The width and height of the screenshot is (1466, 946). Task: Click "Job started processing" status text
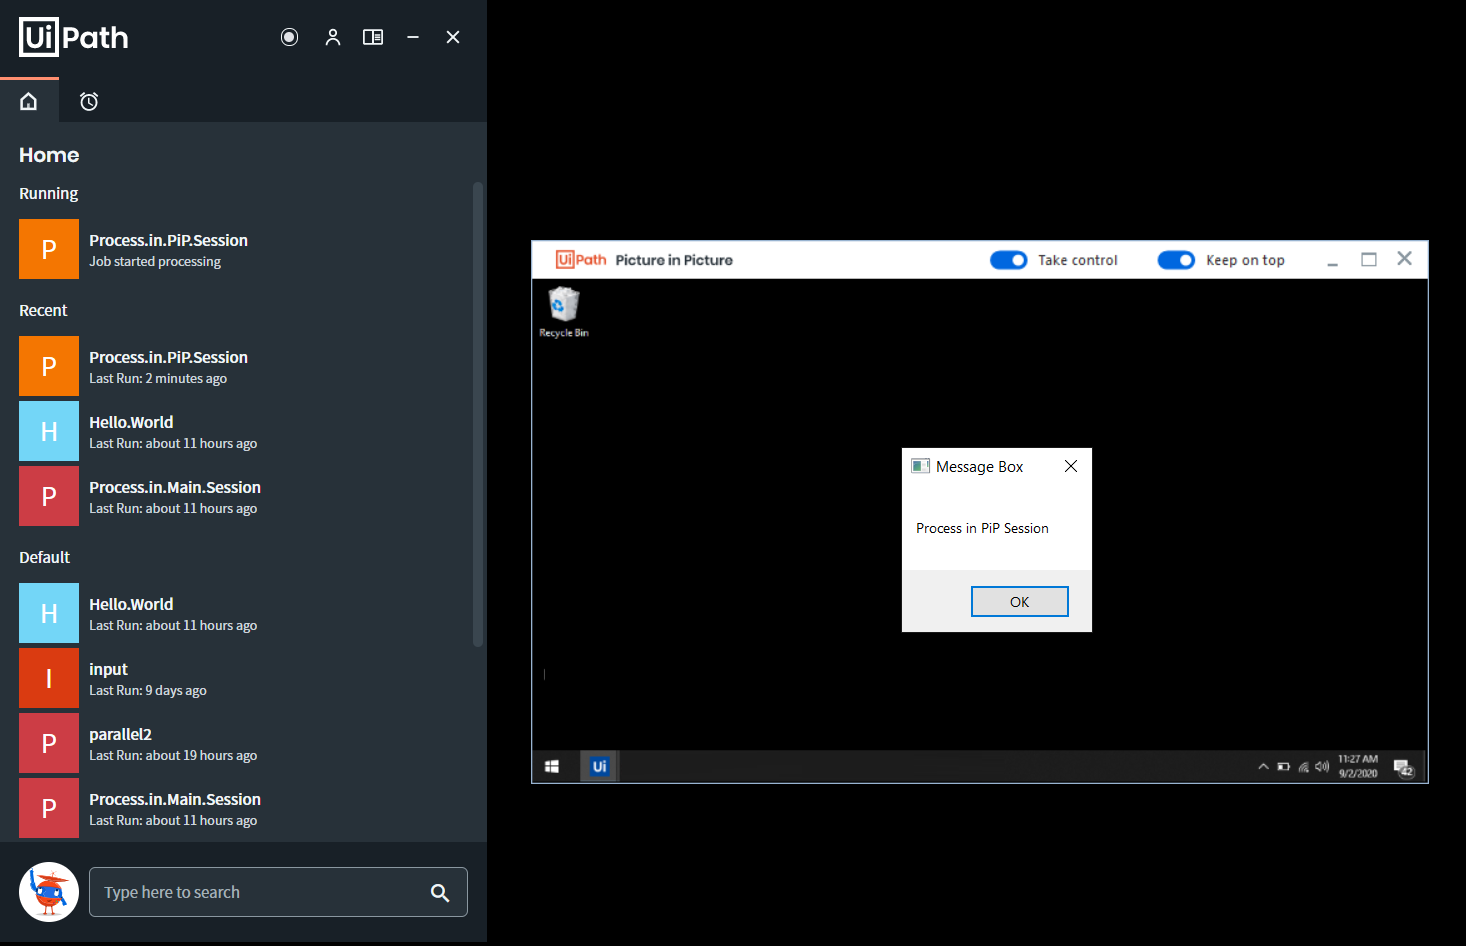point(155,262)
